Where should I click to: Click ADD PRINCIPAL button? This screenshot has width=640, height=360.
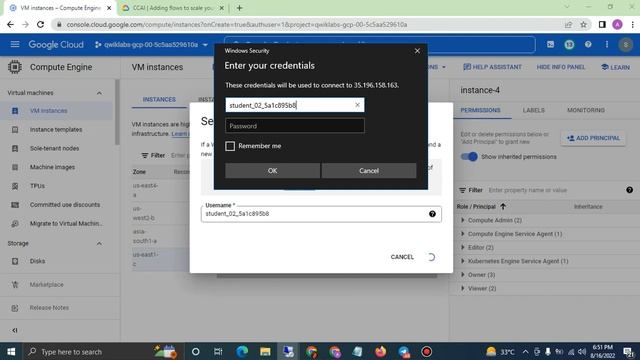593,138
